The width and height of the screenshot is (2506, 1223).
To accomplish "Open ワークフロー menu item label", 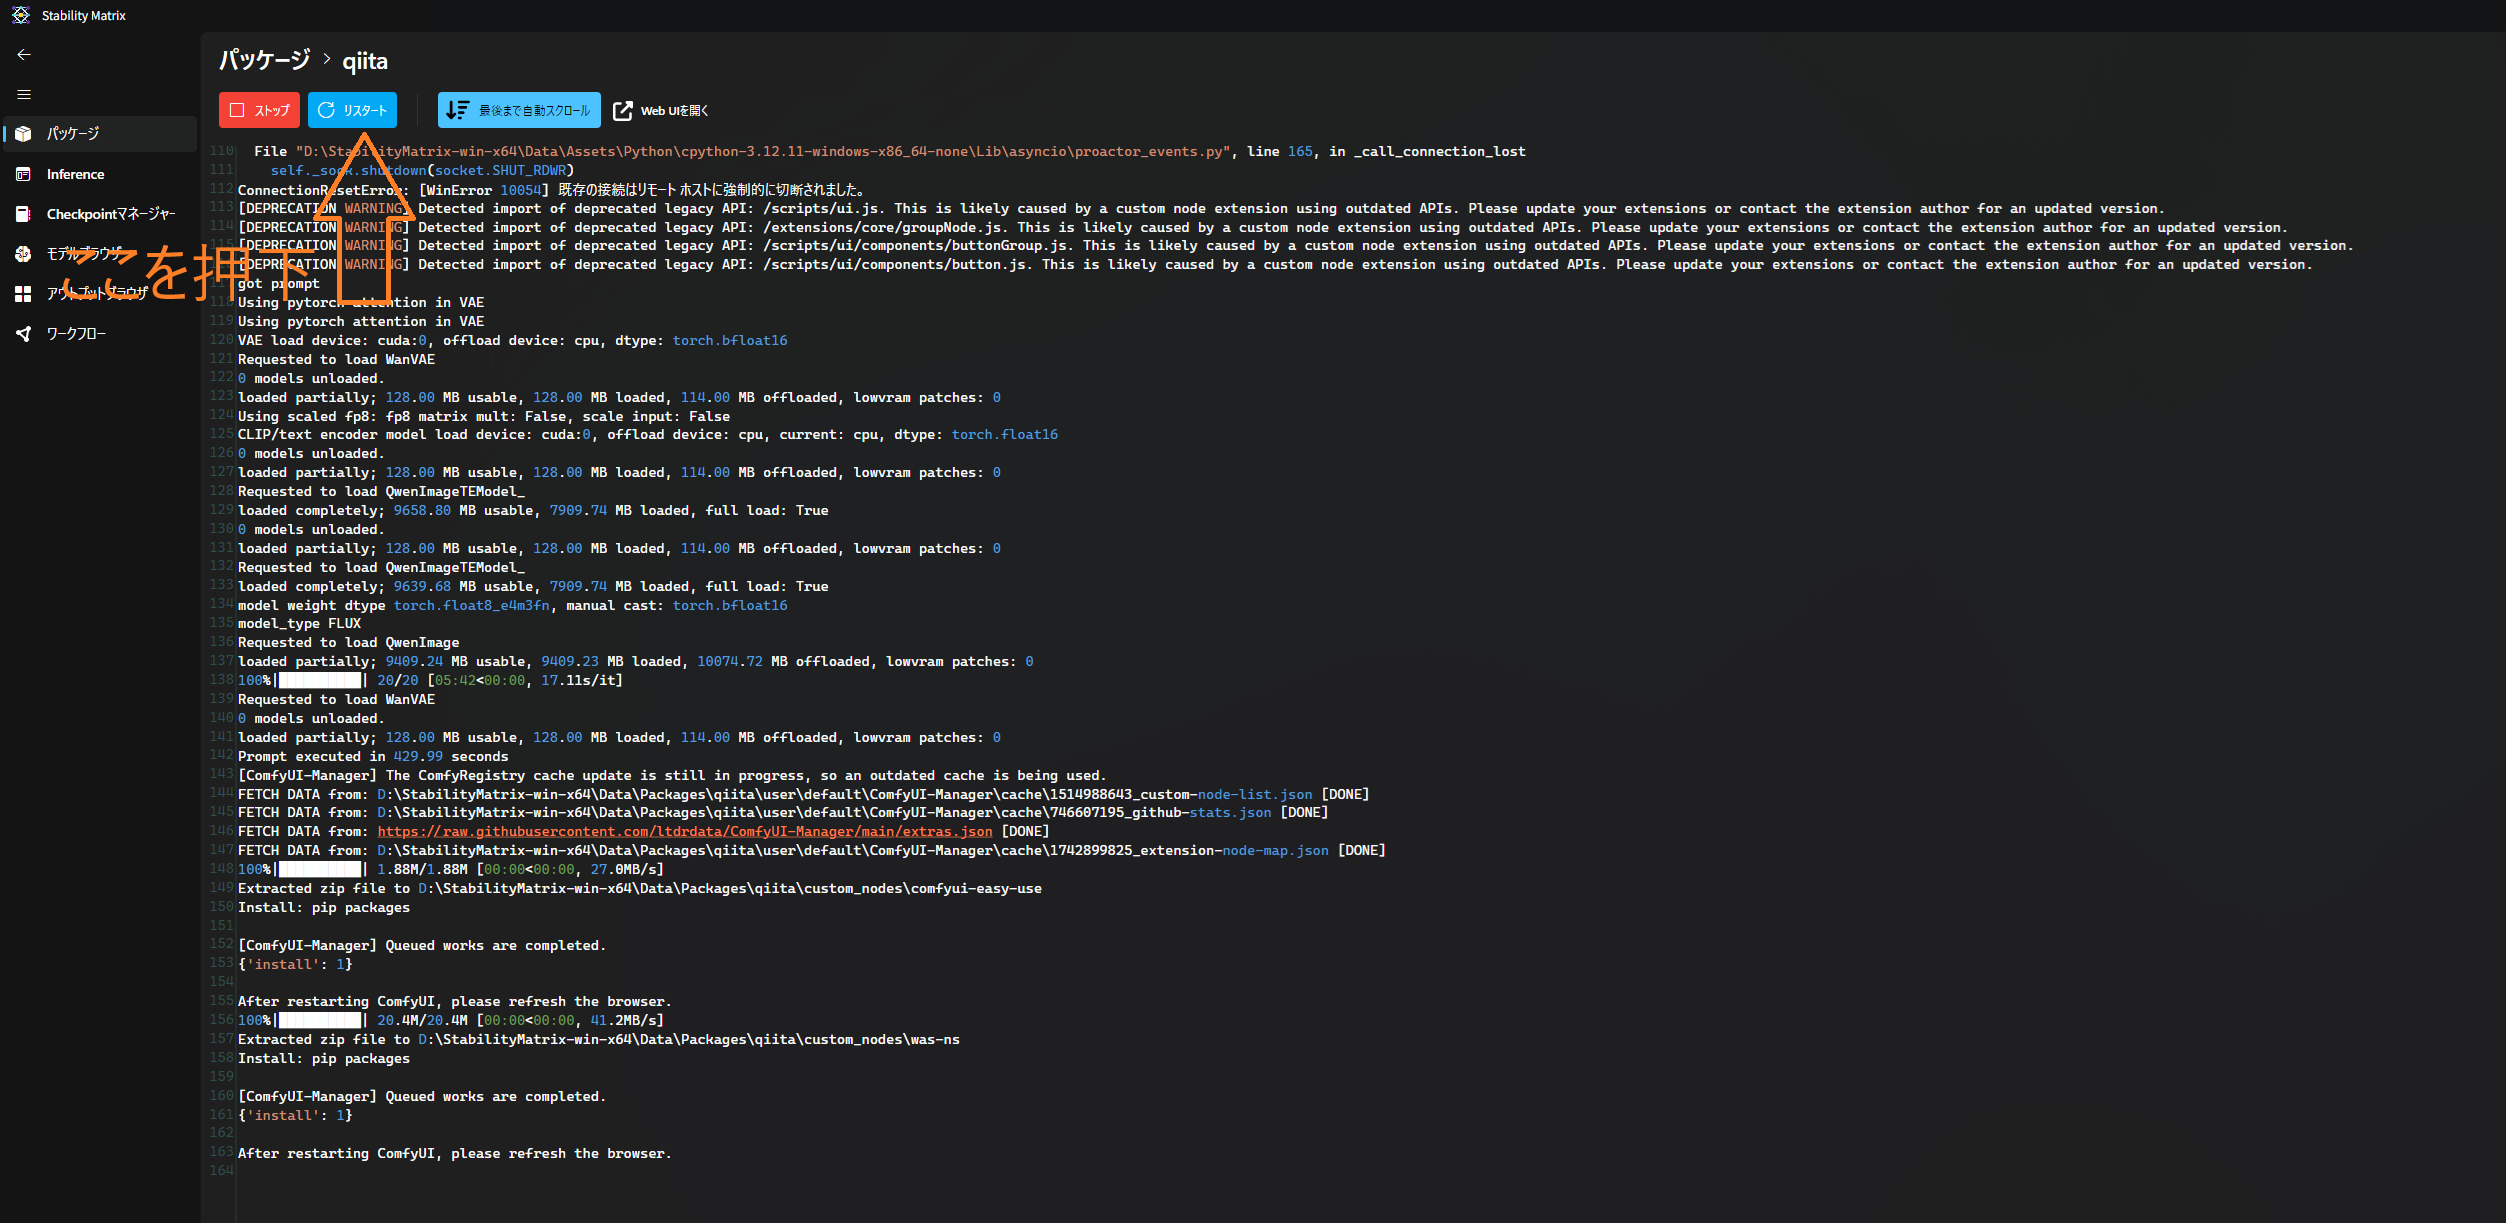I will click(76, 334).
